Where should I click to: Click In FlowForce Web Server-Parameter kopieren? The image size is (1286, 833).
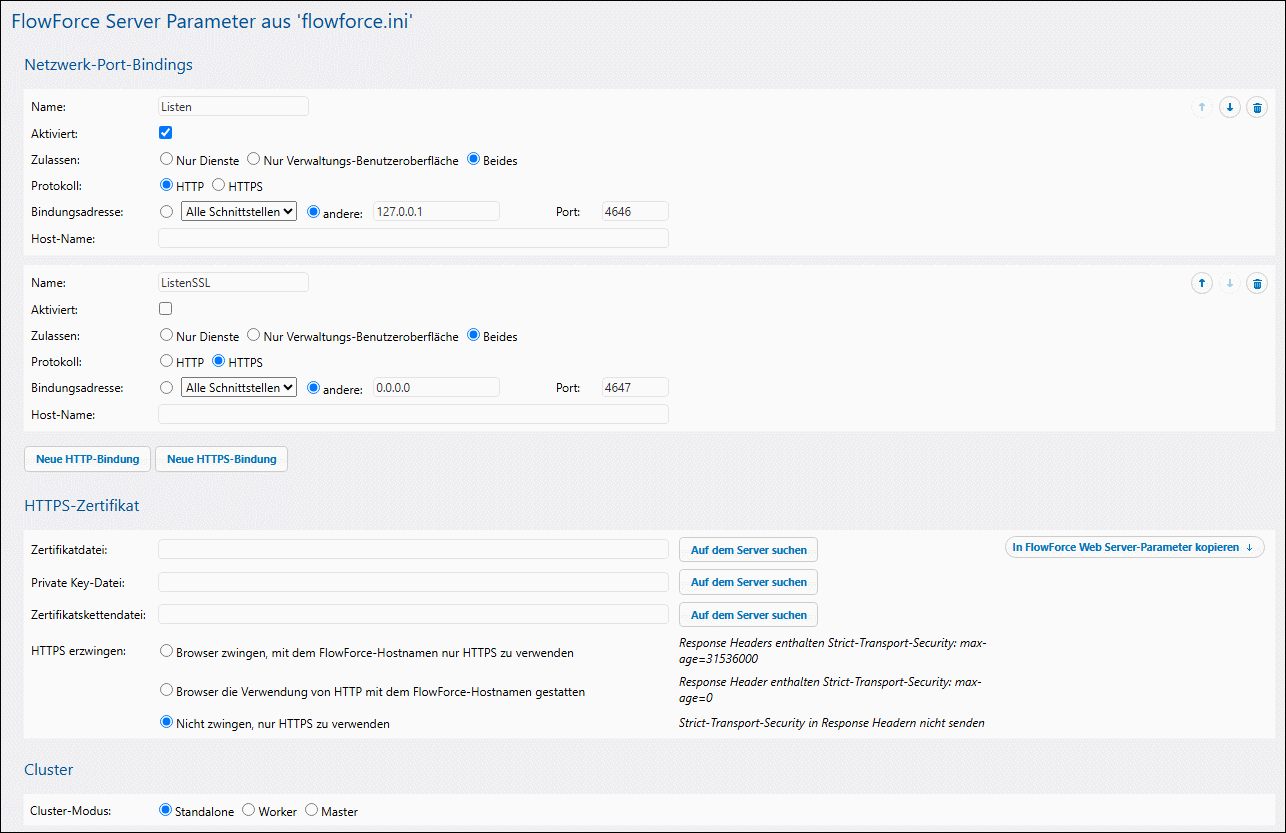(1134, 547)
